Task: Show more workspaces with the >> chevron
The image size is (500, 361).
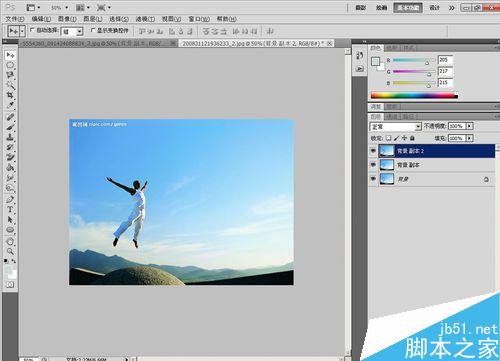Action: tap(451, 8)
